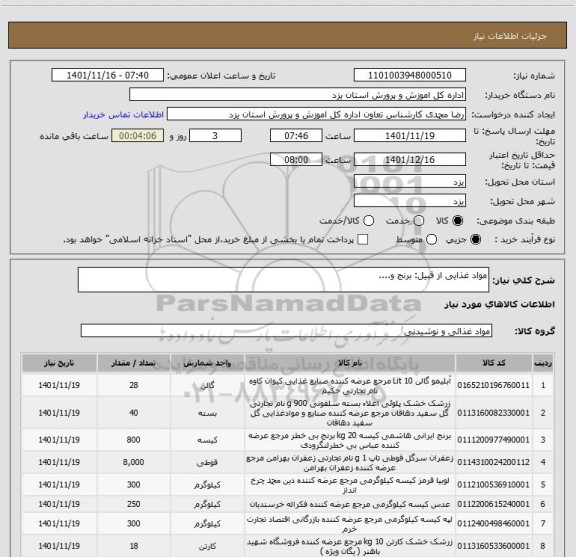
Task: Click the request creator name field
Action: [316, 114]
